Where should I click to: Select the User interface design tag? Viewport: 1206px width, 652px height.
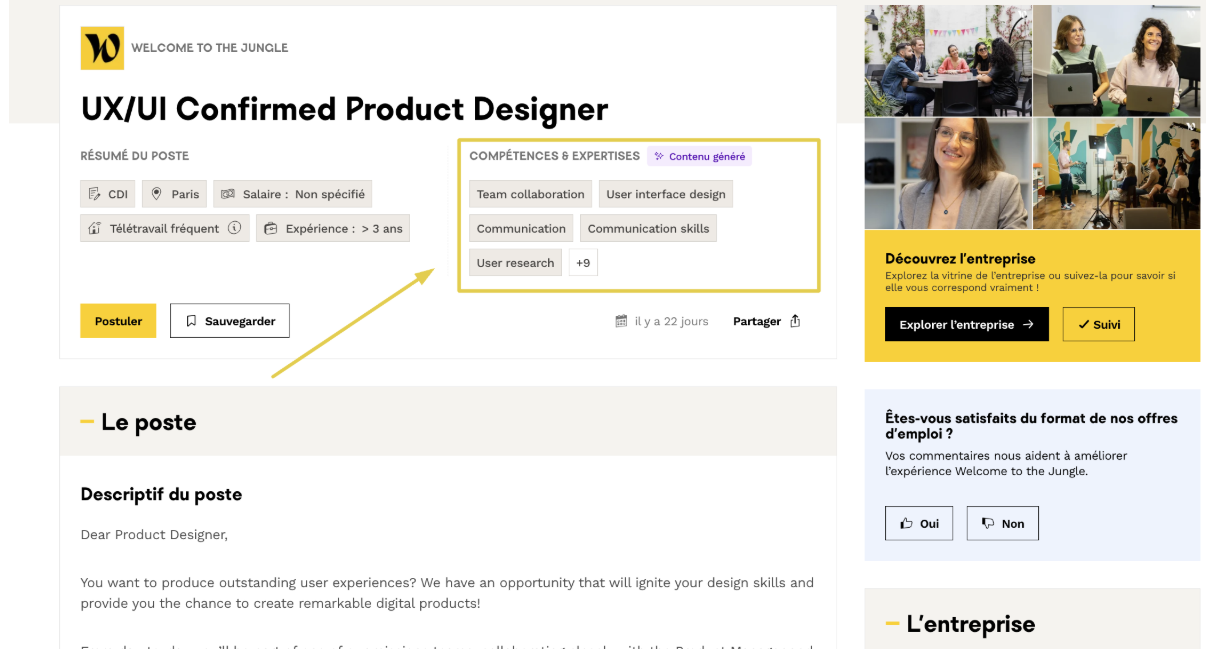(x=665, y=194)
